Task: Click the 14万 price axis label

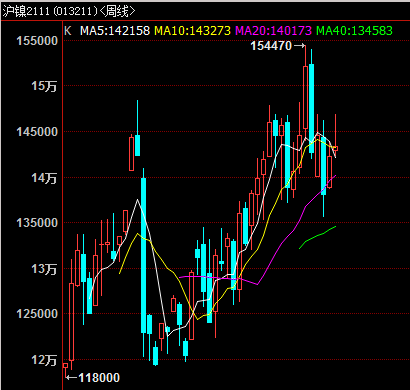Action: click(x=44, y=178)
